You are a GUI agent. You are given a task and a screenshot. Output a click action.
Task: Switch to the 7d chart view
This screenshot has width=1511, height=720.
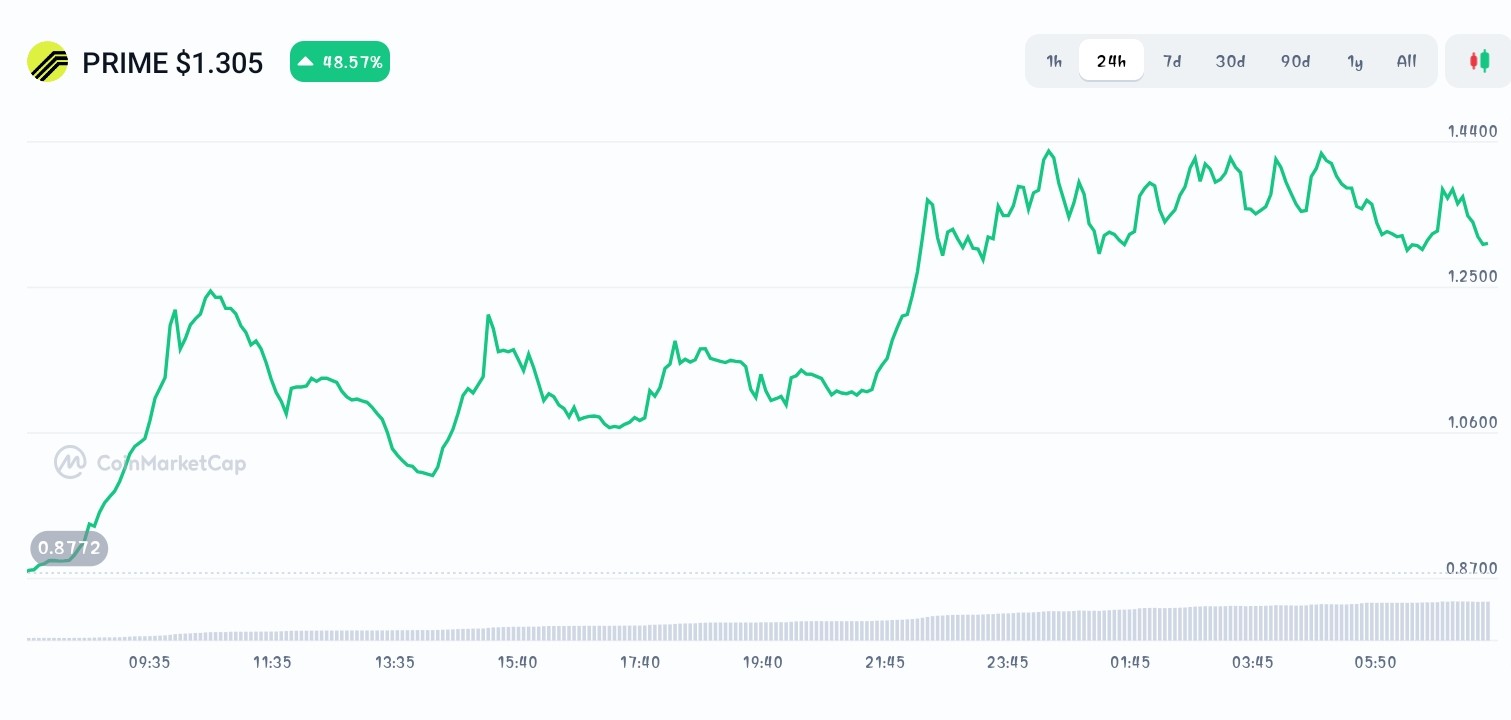coord(1172,61)
